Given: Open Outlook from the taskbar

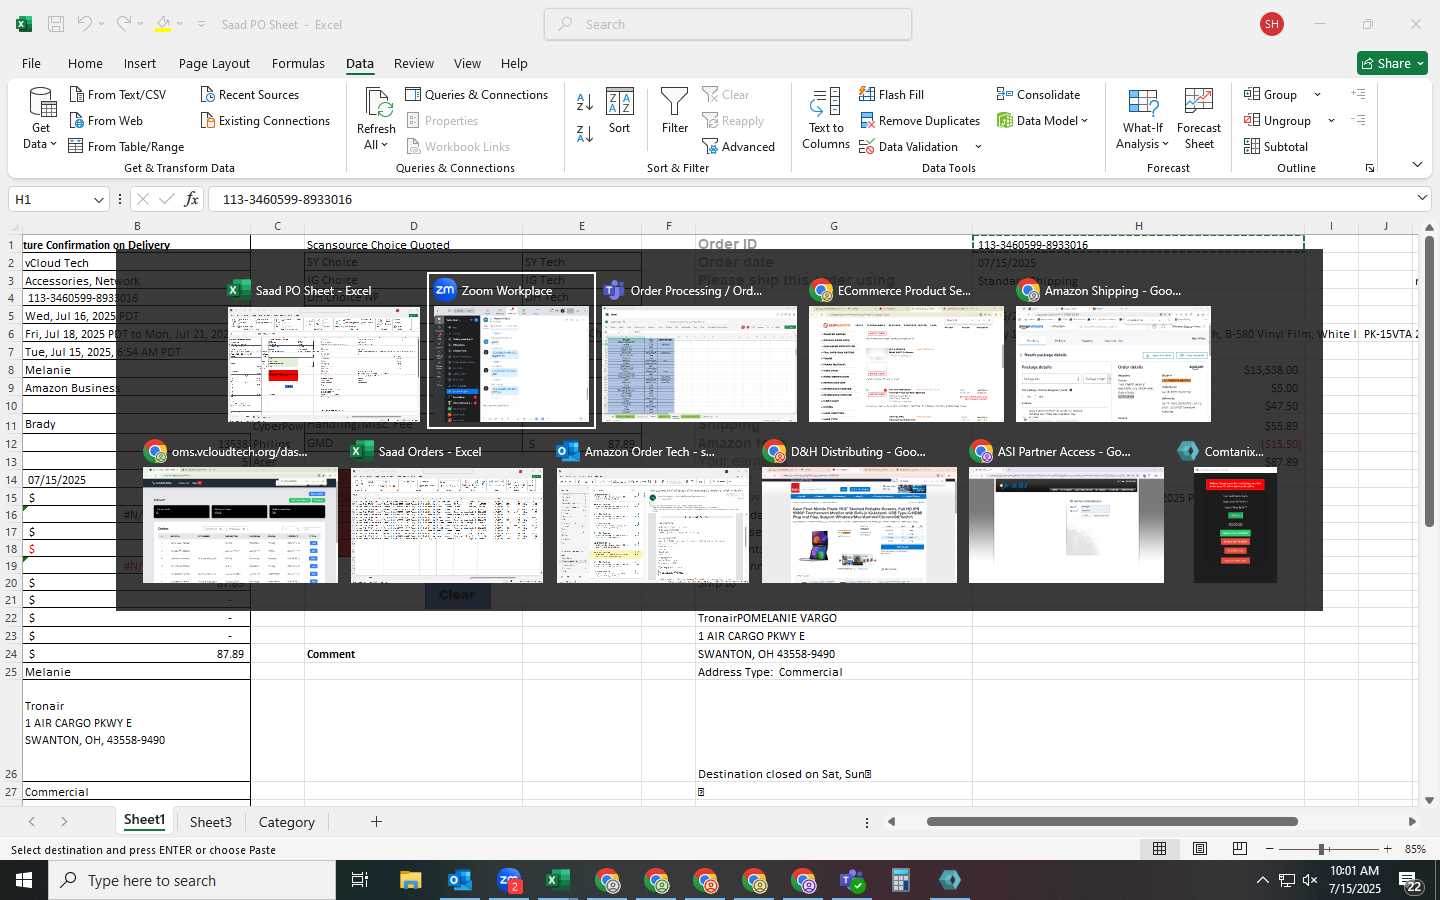Looking at the screenshot, I should pyautogui.click(x=460, y=880).
